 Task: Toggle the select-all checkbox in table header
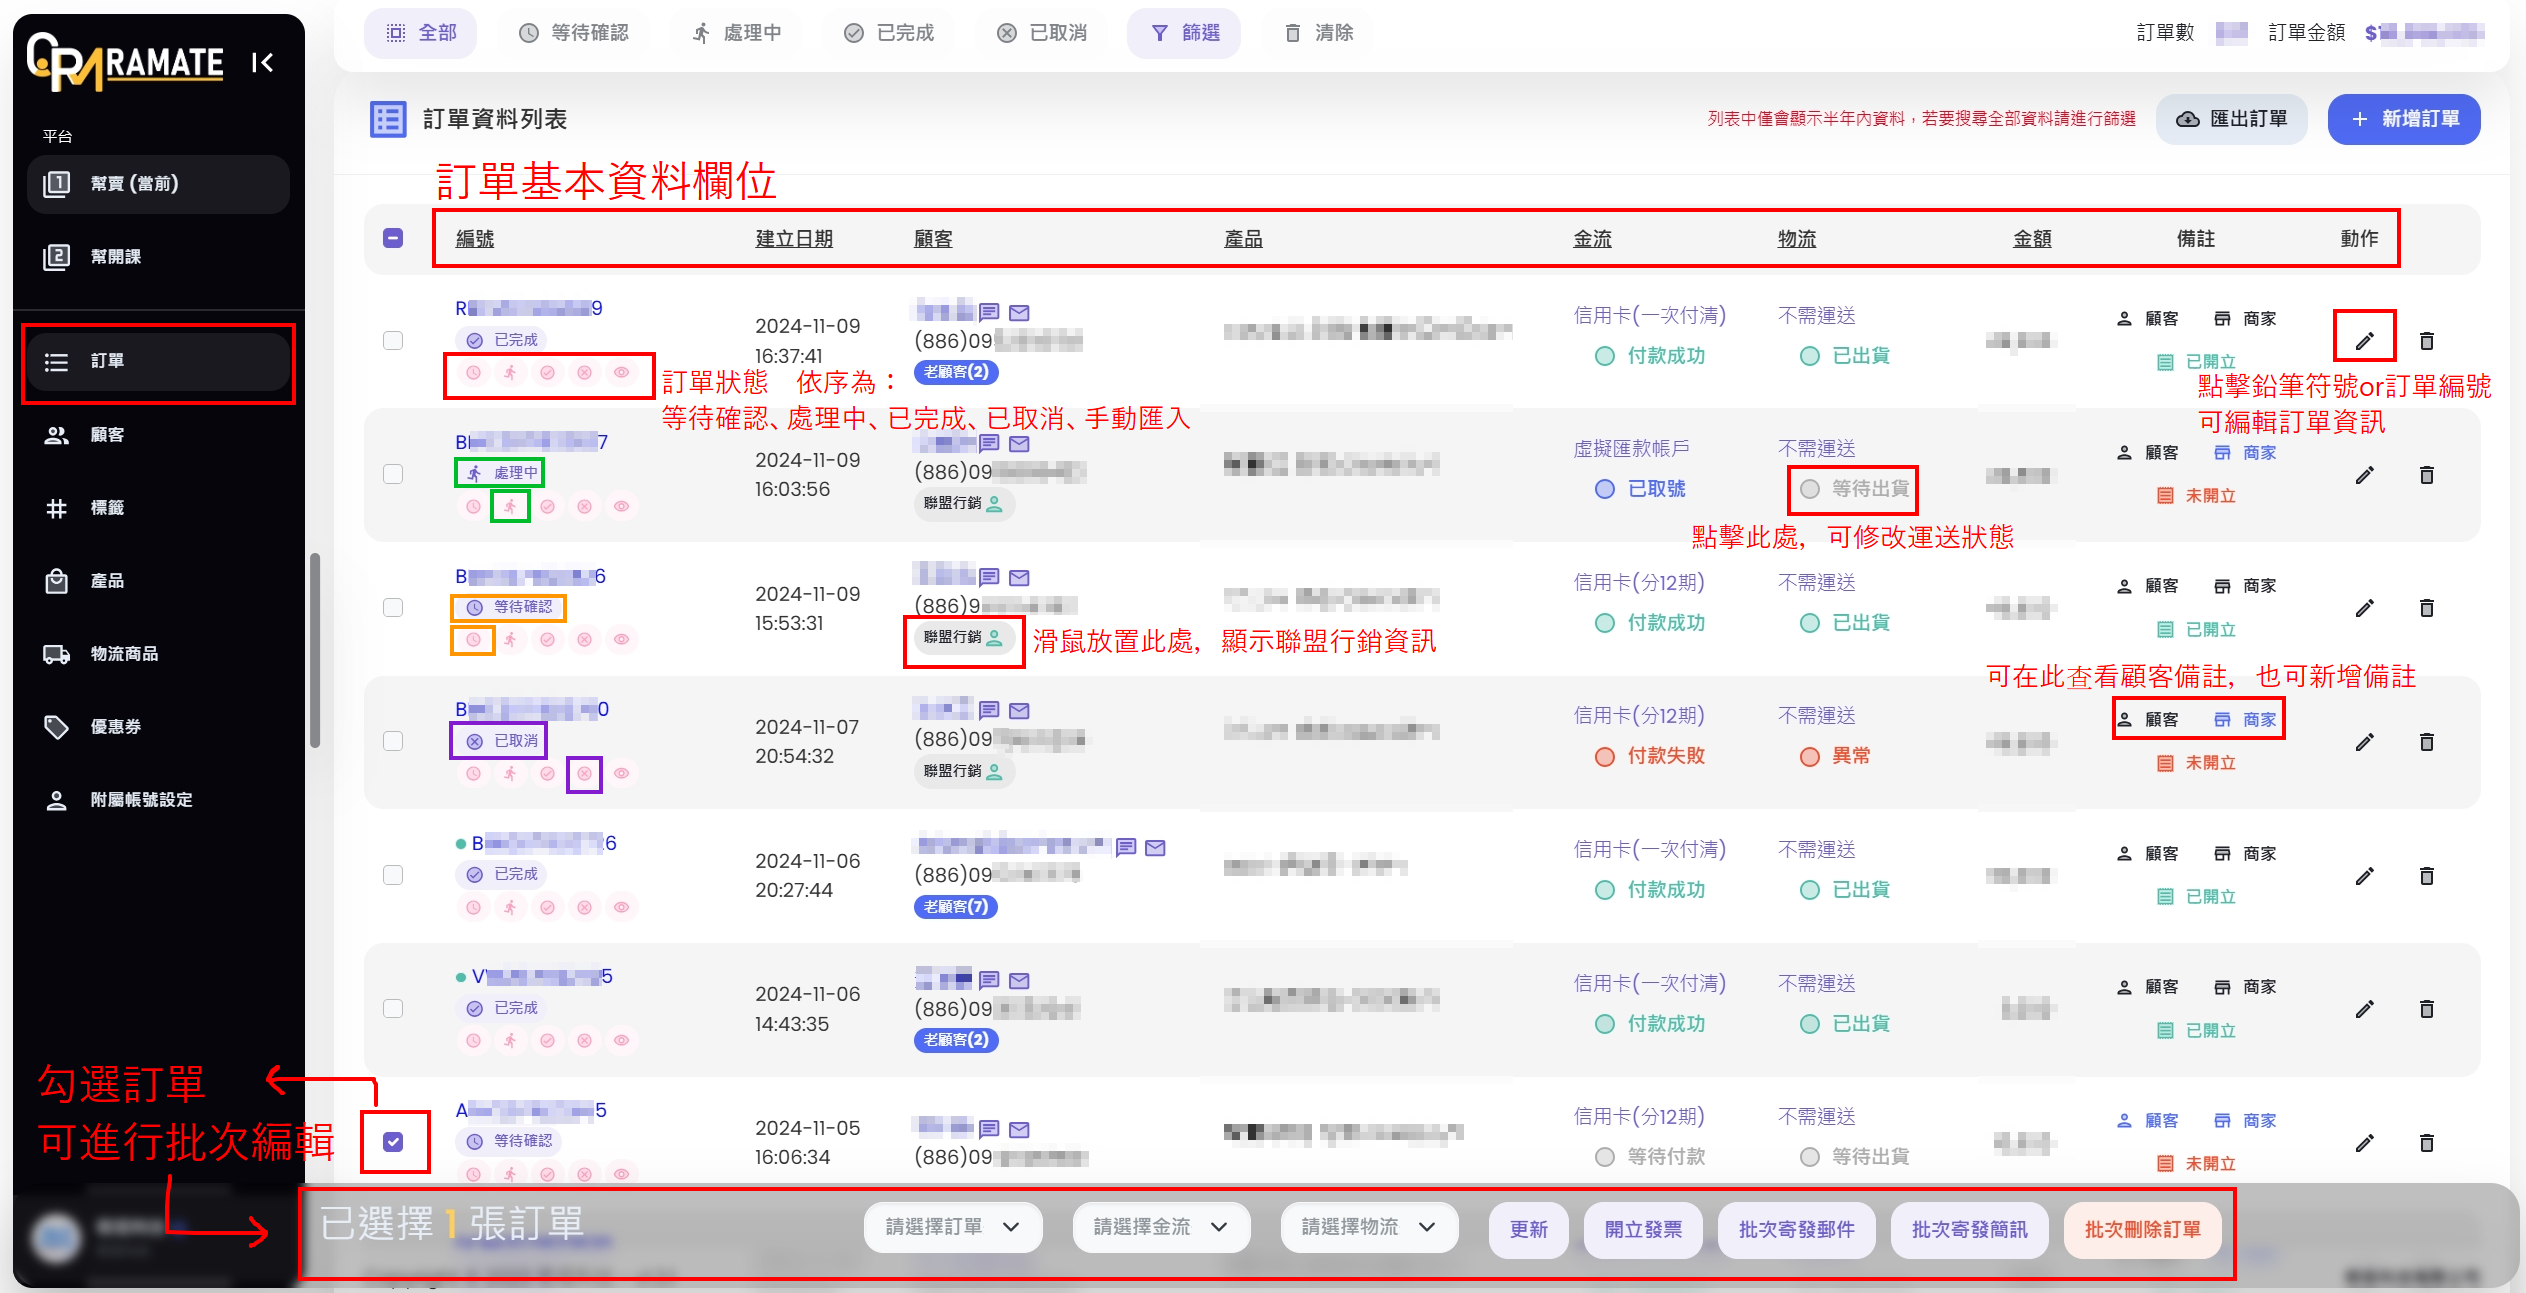point(393,238)
